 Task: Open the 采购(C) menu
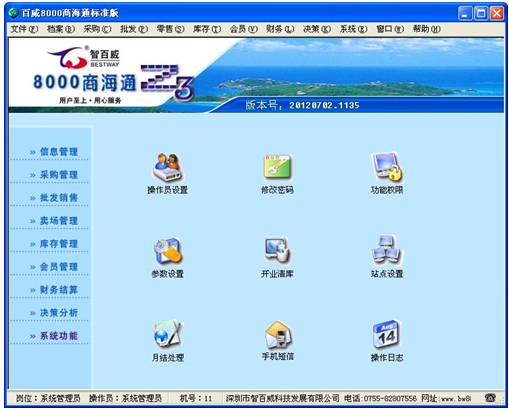point(97,29)
